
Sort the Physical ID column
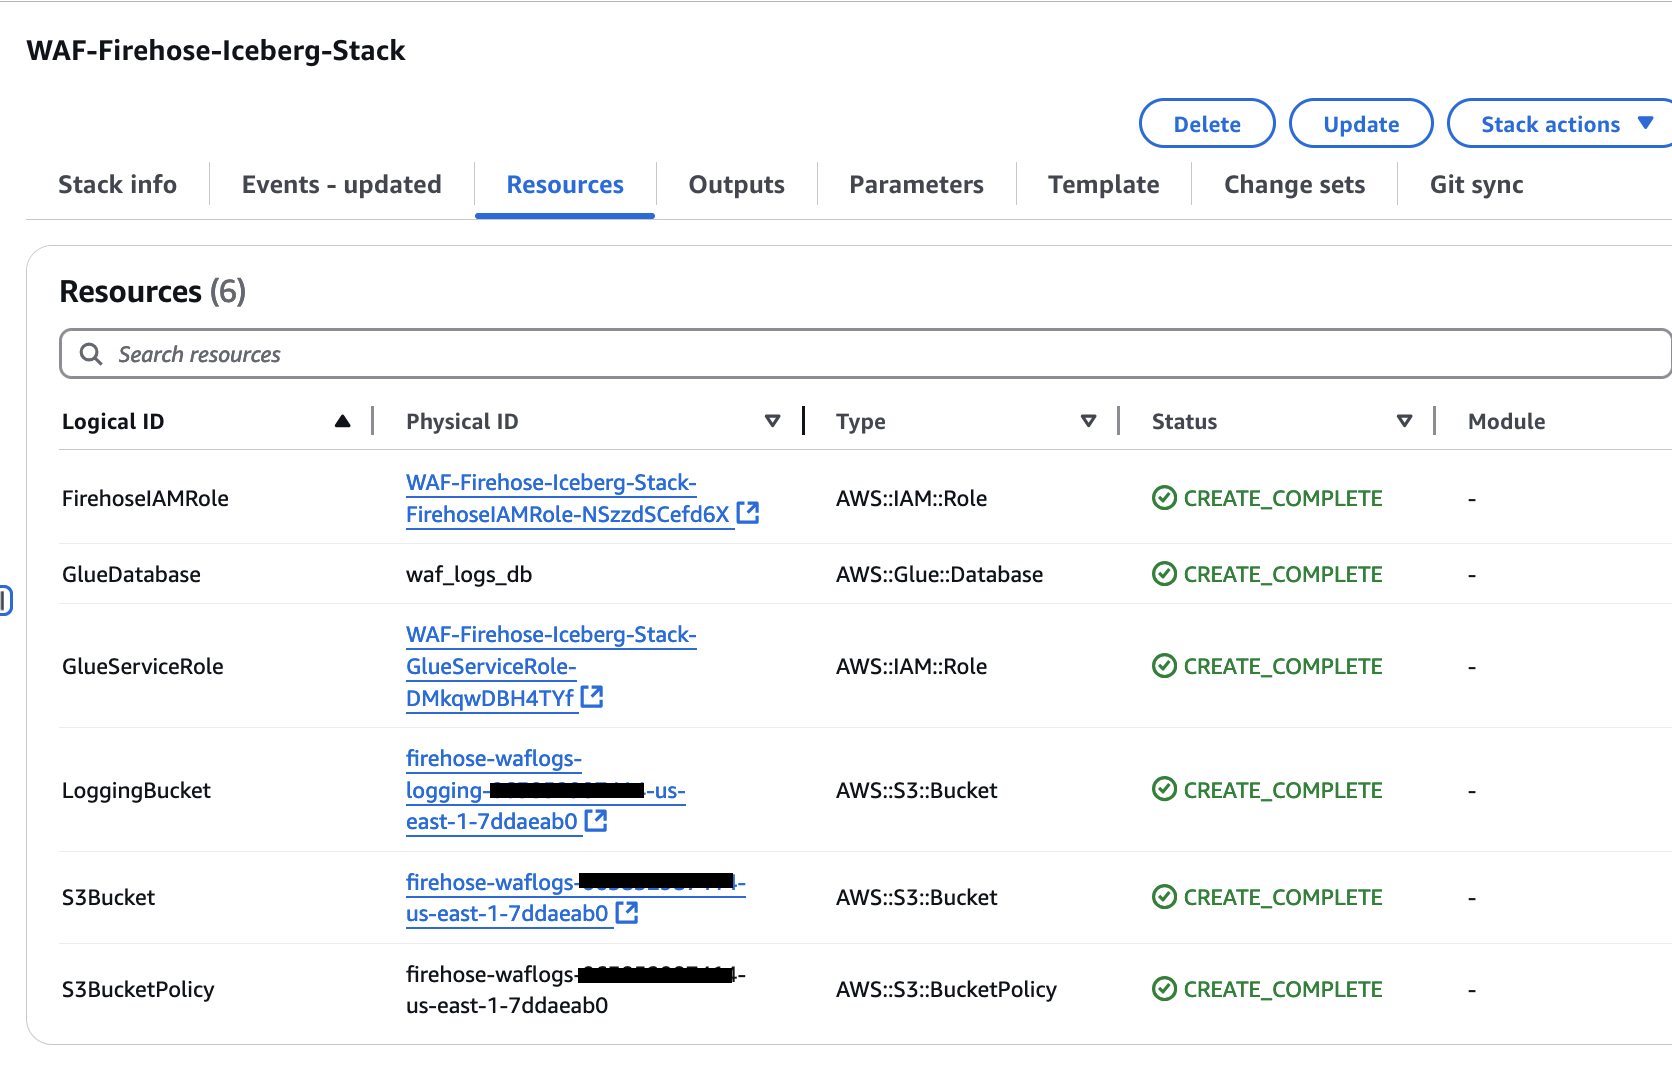pyautogui.click(x=772, y=421)
